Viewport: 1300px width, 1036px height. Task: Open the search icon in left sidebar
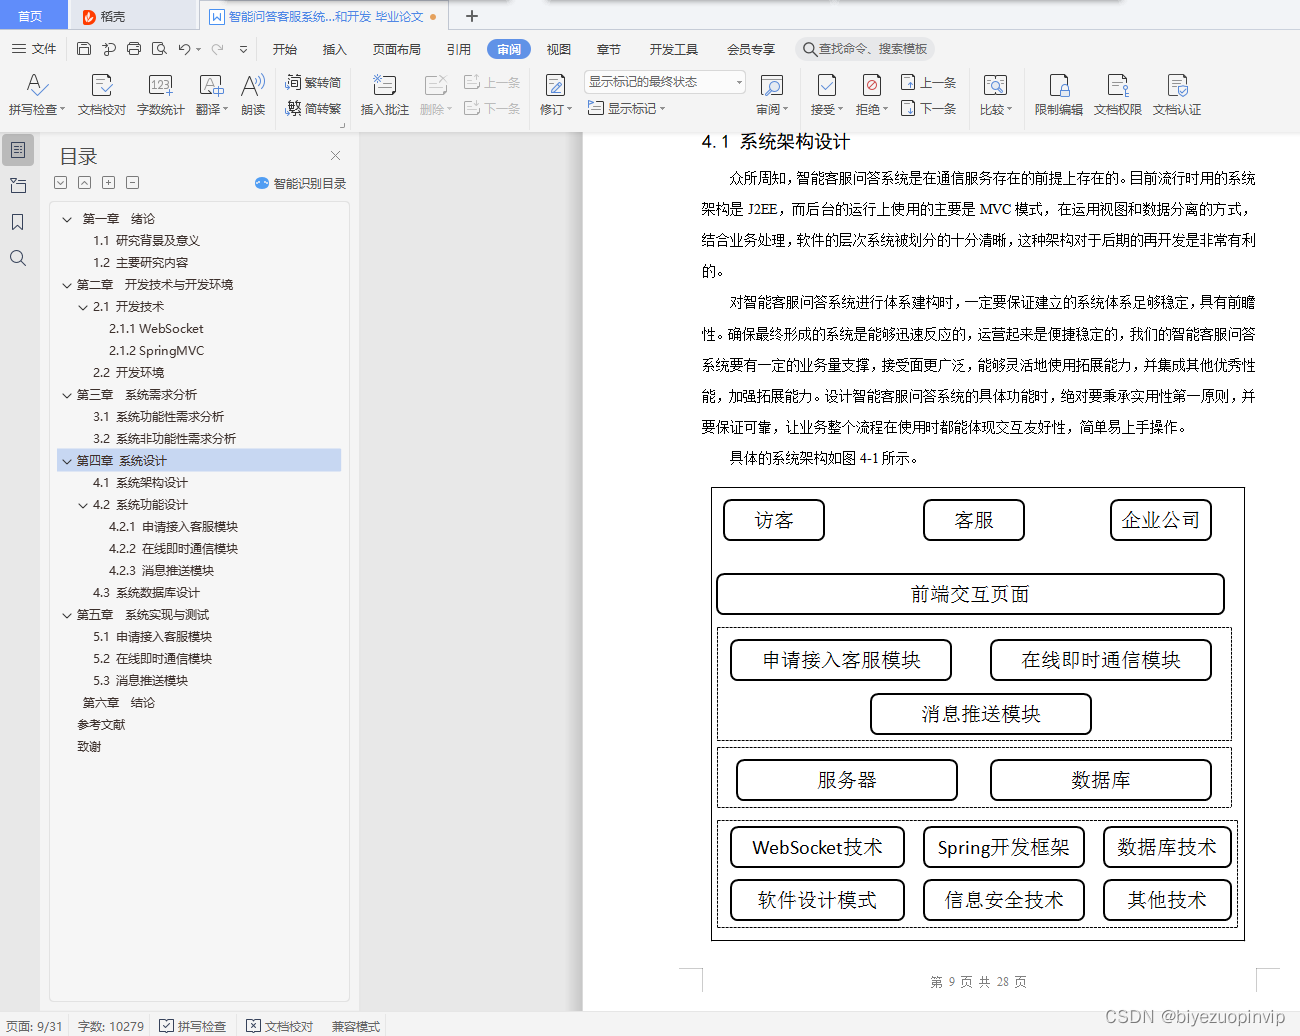click(17, 258)
